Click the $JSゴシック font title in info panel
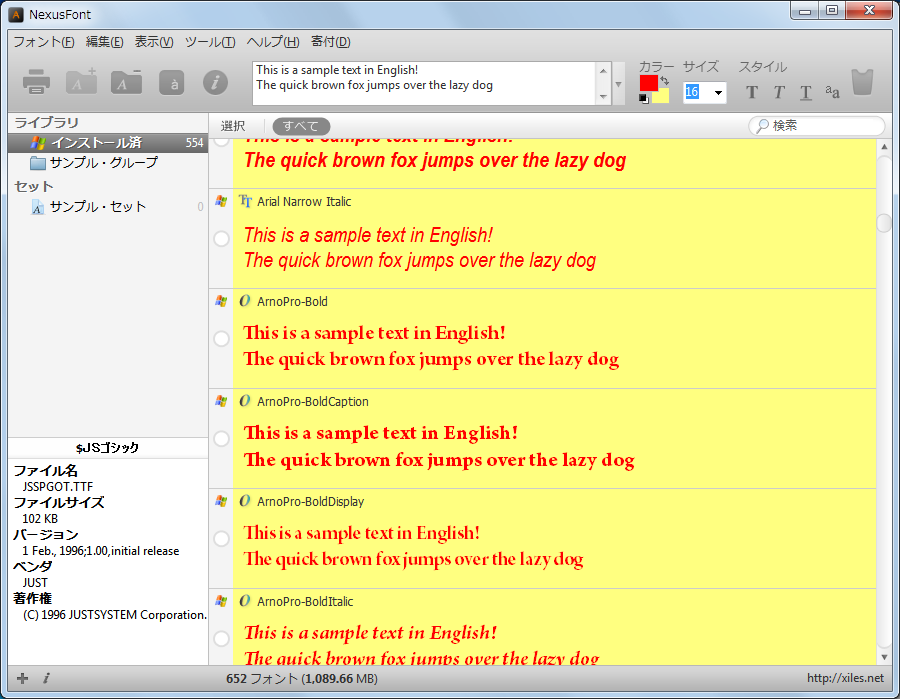Viewport: 900px width, 699px height. 107,448
